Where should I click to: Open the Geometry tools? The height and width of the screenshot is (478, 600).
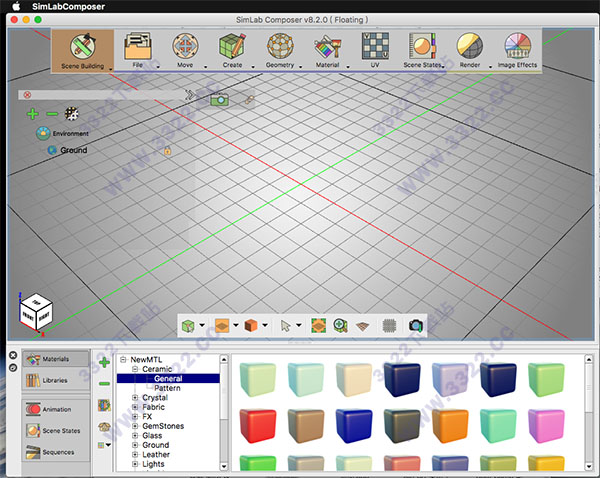coord(280,51)
